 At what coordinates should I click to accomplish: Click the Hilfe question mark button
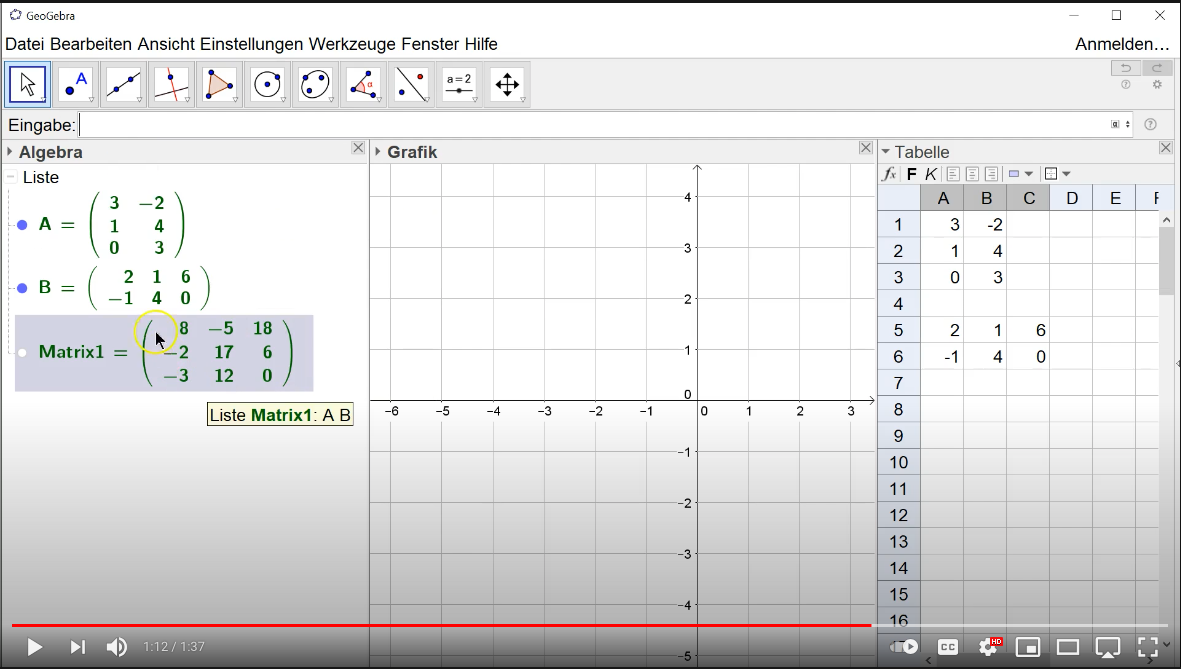coord(1150,124)
